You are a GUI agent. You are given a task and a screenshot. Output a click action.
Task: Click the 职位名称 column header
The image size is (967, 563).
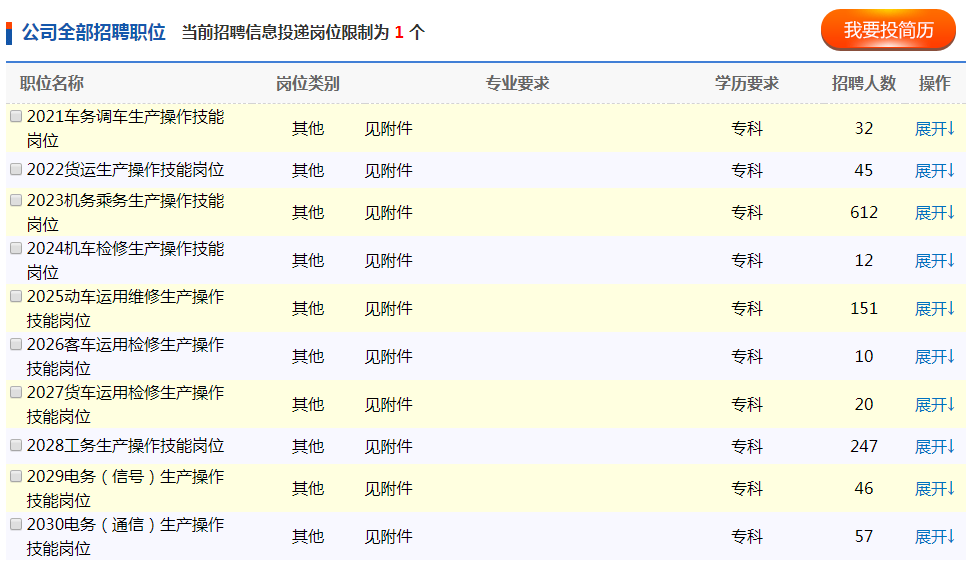click(52, 83)
